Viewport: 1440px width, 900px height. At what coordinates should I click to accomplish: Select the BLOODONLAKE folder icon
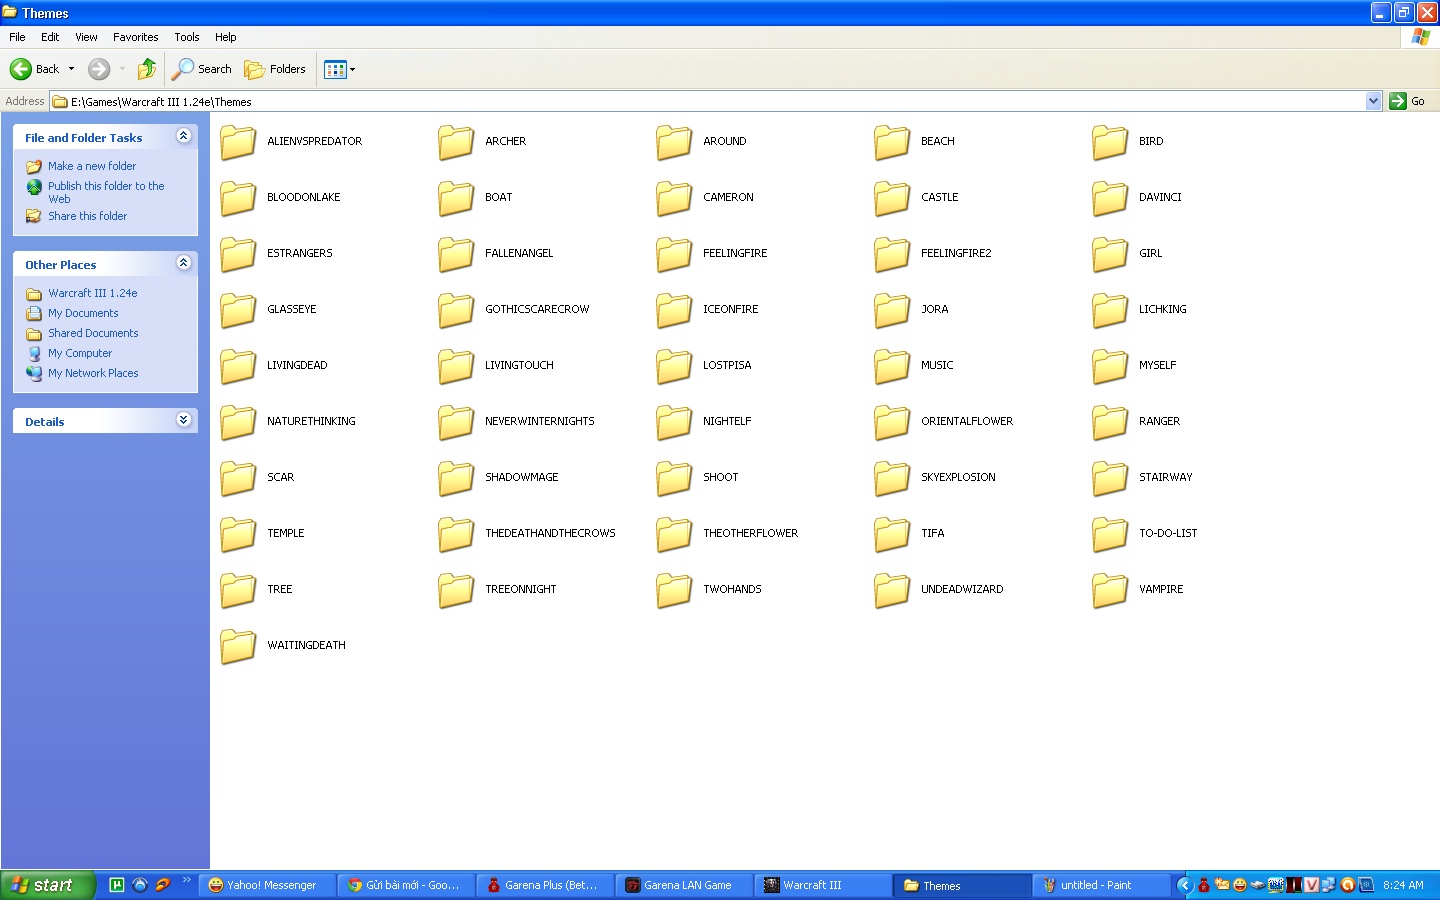(x=238, y=198)
